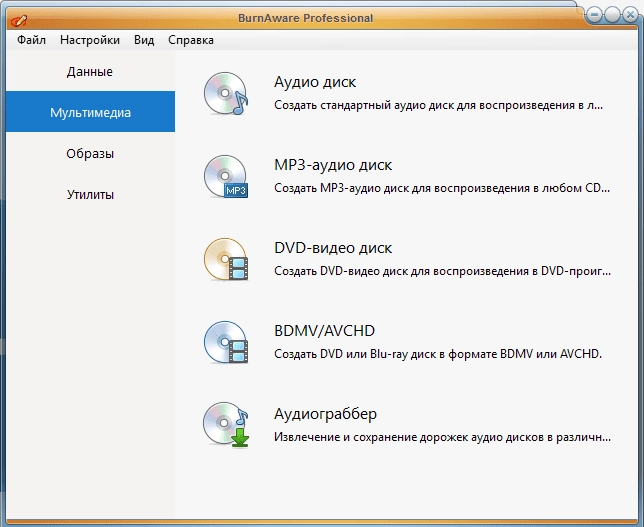Screen dimensions: 644x527
Task: Open the Вид menu
Action: coord(144,40)
